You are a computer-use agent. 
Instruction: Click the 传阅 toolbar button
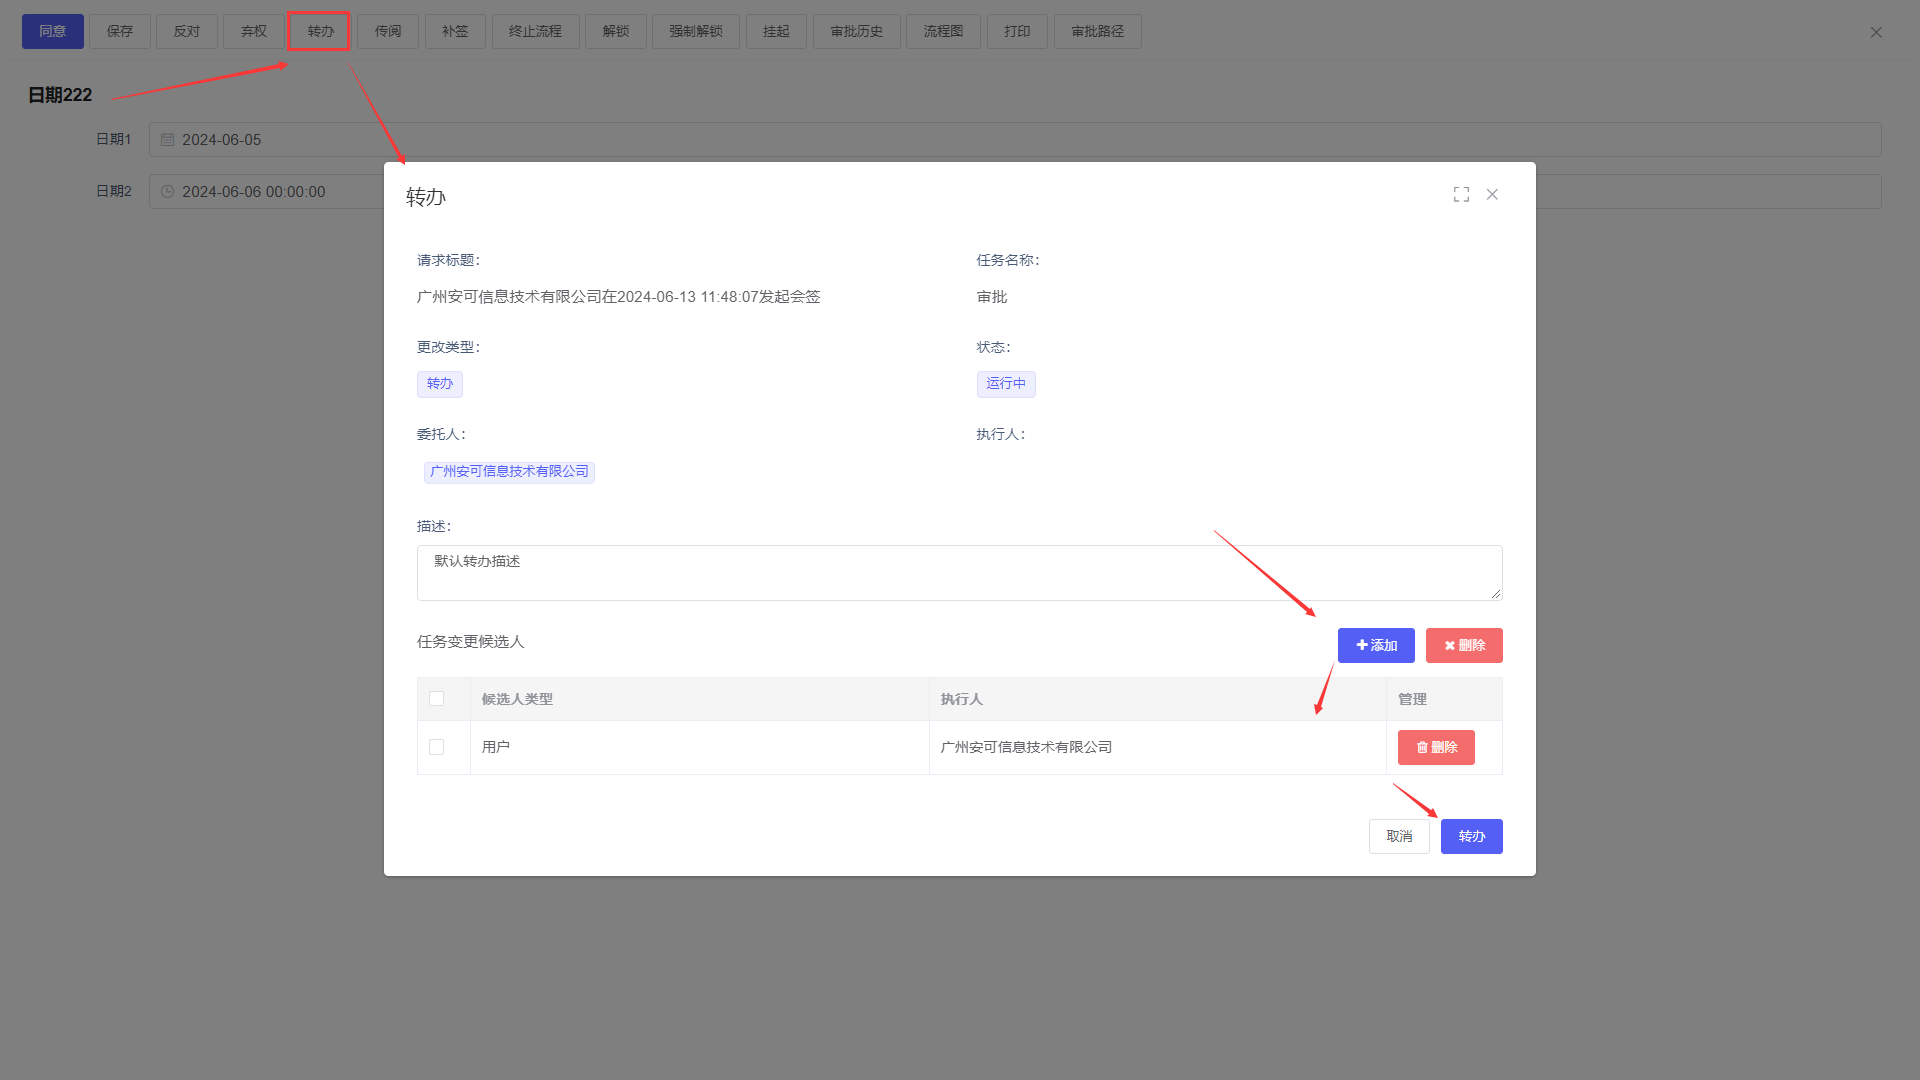(x=388, y=32)
